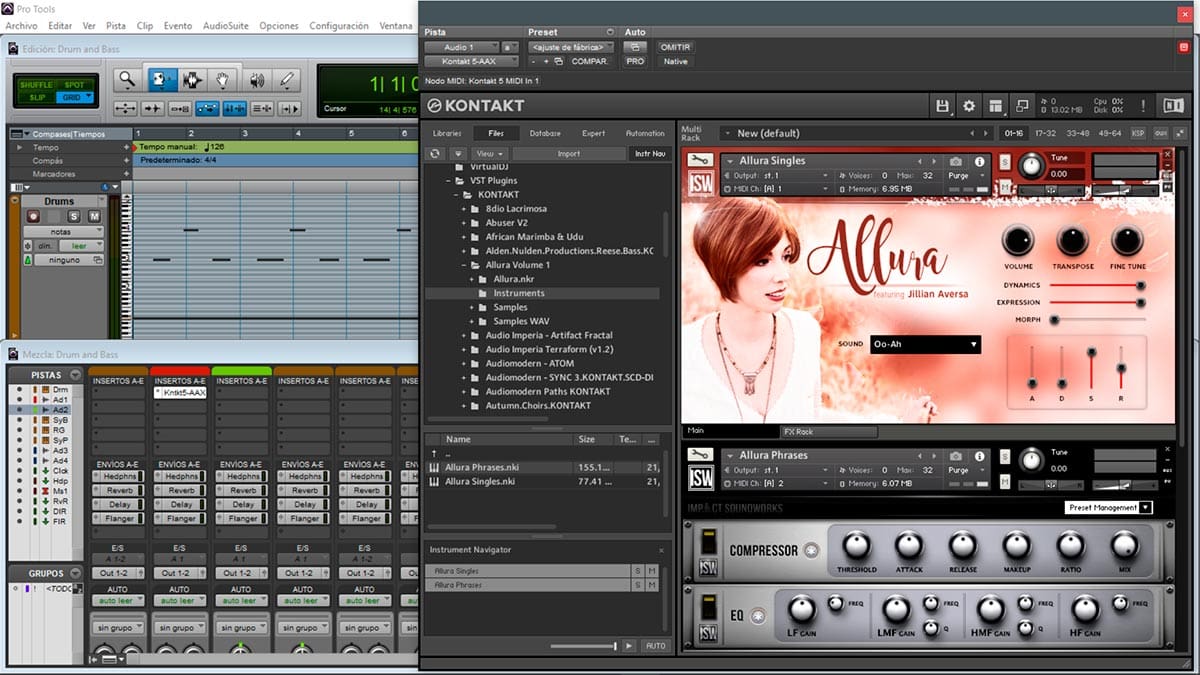The image size is (1200, 675).
Task: Toggle AUTO preview in file browser
Action: tap(654, 646)
